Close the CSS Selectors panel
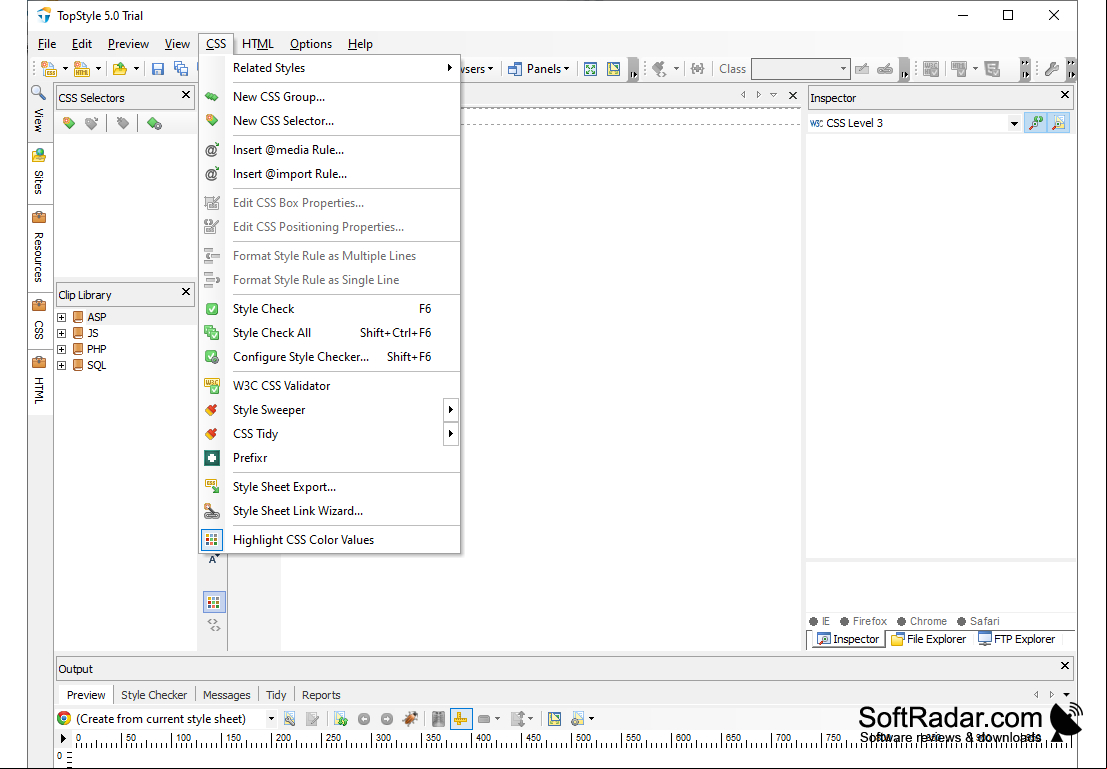The height and width of the screenshot is (769, 1107). (x=186, y=95)
